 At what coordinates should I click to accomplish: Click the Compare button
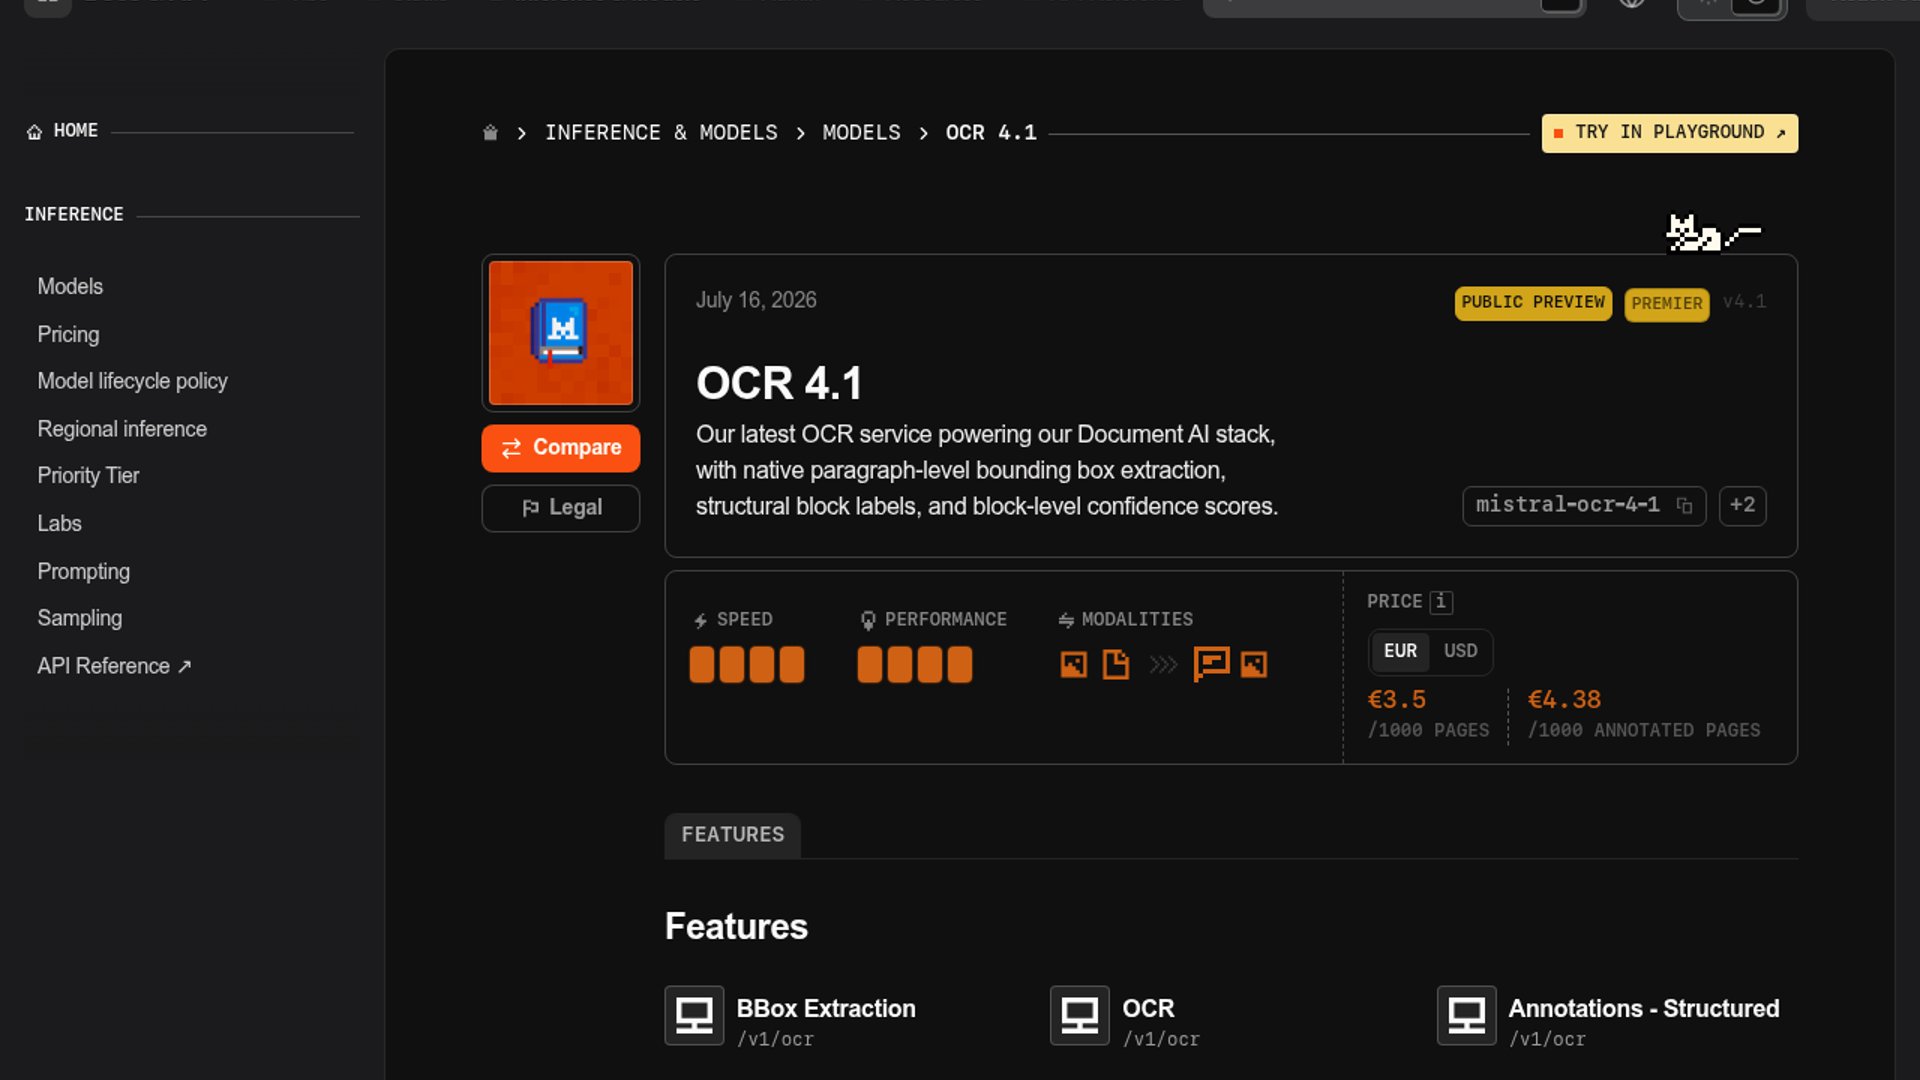click(561, 448)
